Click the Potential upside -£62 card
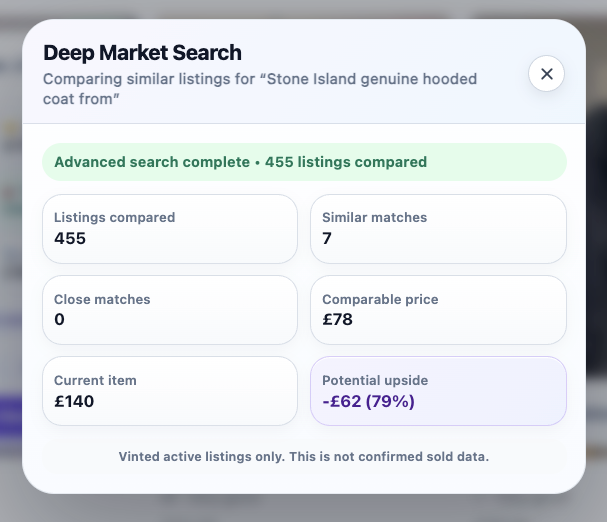 (x=438, y=391)
